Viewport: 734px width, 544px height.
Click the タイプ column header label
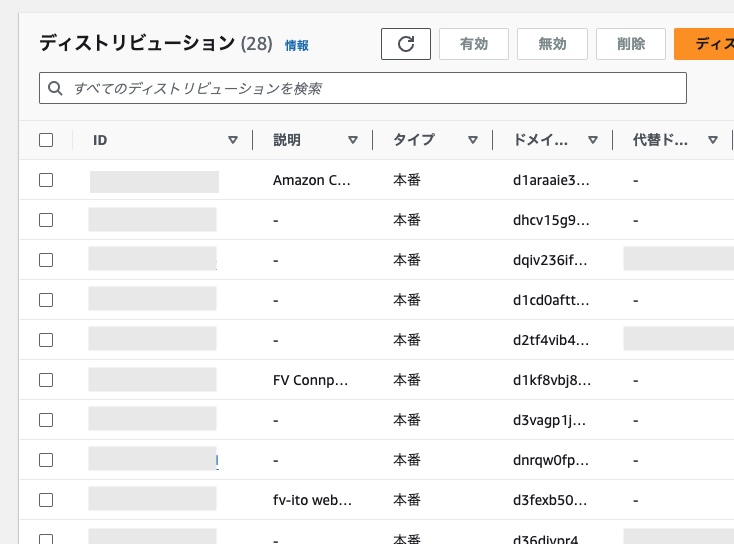pos(414,140)
